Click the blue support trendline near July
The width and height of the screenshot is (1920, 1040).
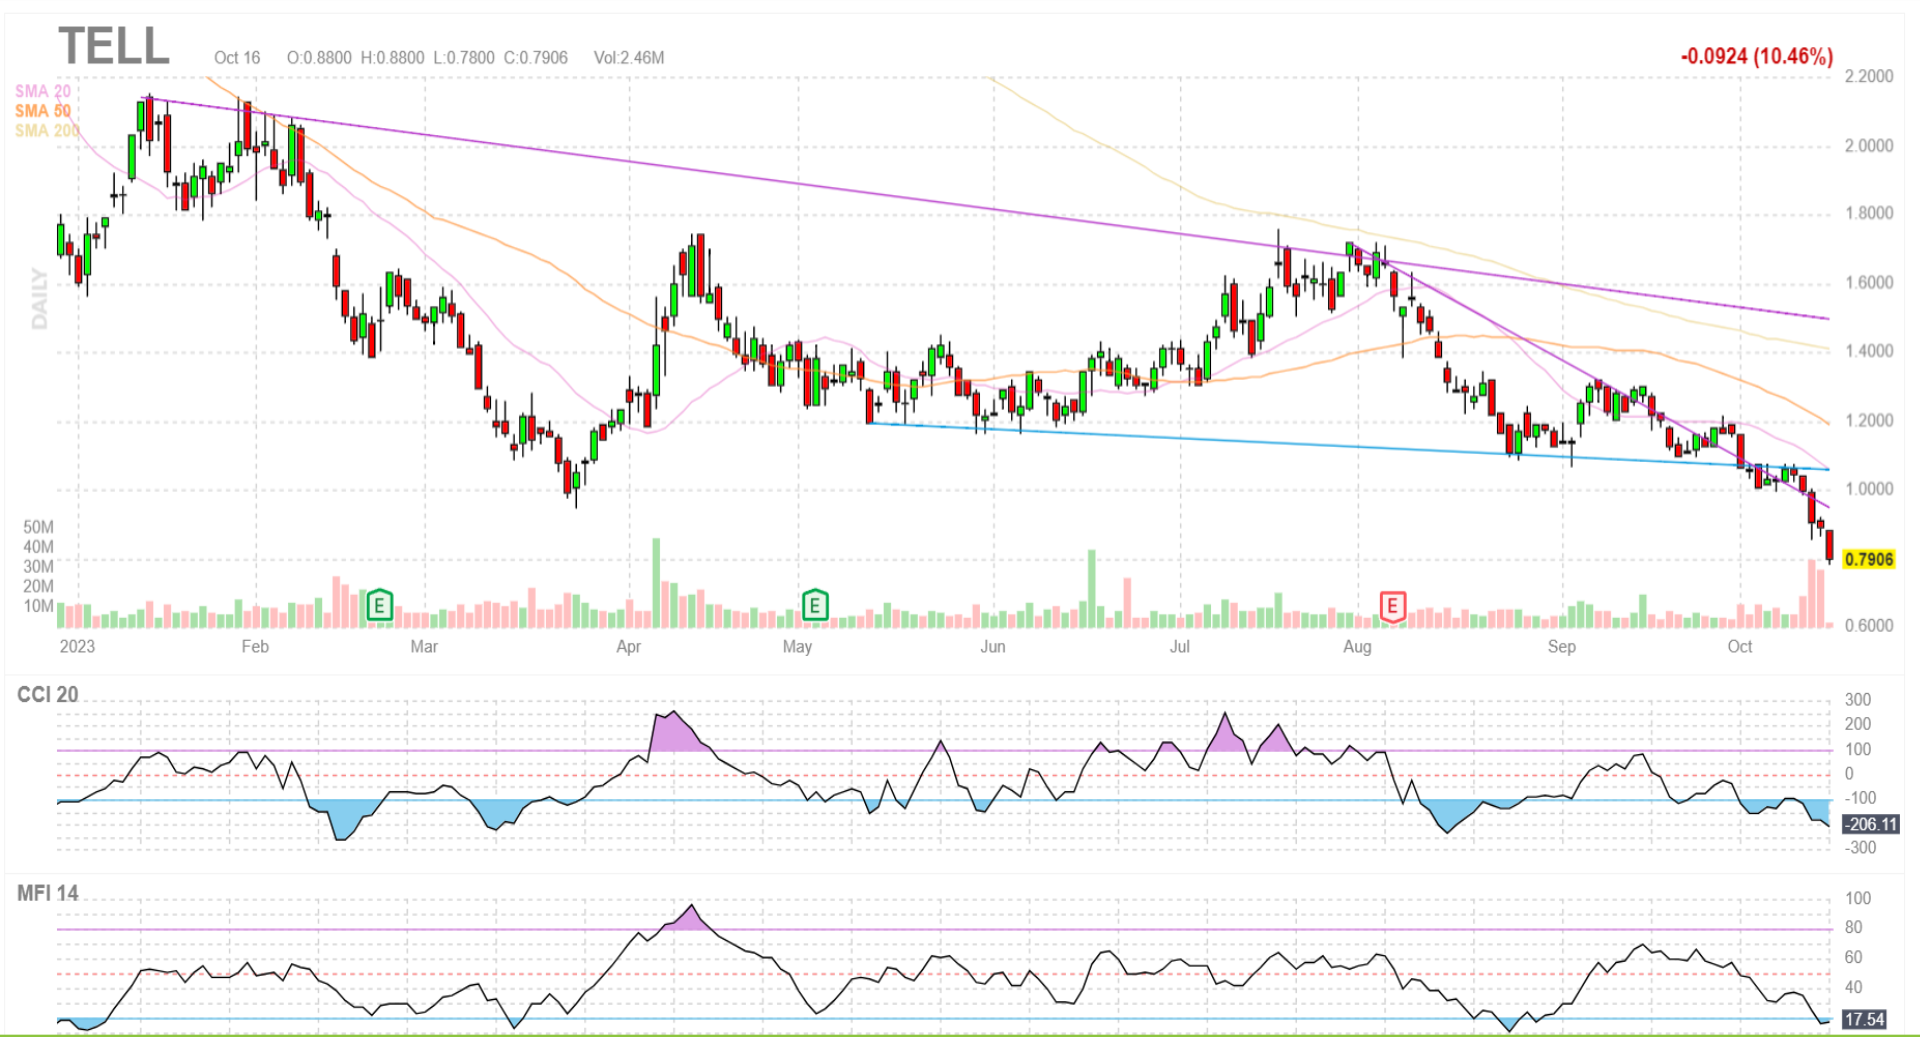1180,439
